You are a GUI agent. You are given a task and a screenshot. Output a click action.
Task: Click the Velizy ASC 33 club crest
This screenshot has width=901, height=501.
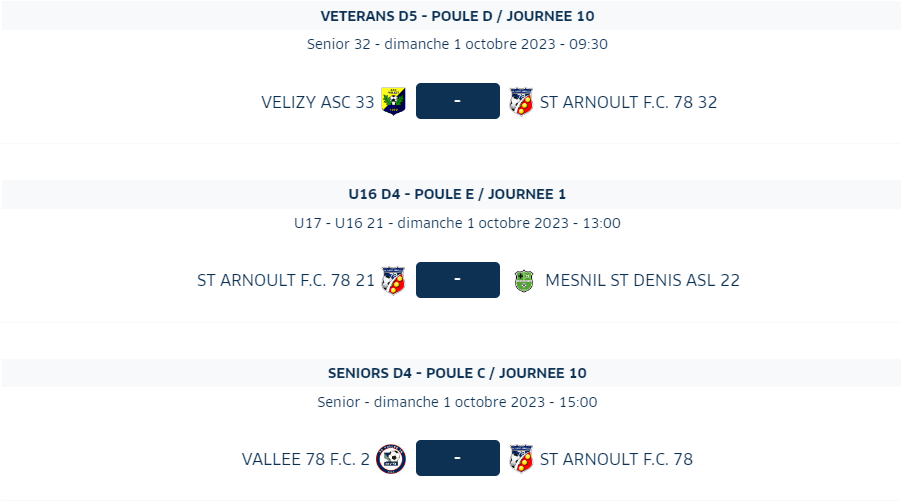click(x=394, y=101)
